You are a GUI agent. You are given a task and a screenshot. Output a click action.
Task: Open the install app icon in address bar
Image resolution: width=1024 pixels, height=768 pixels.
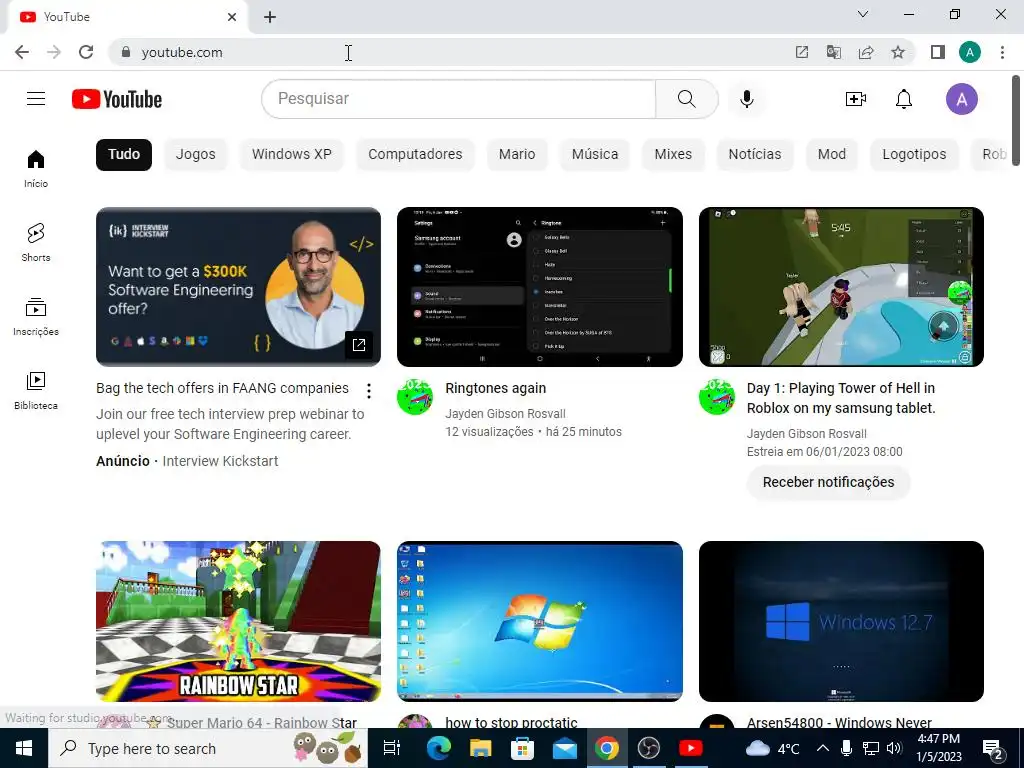802,52
